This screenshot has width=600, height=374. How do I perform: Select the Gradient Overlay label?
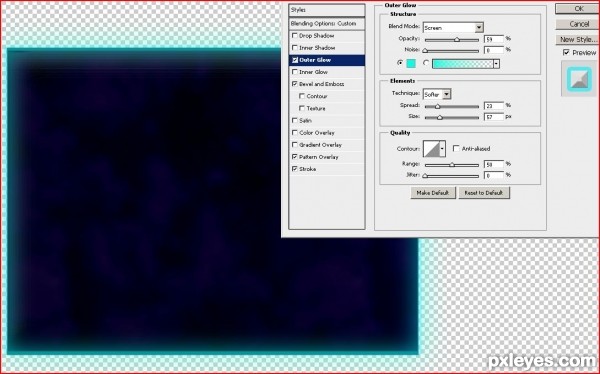(x=320, y=145)
